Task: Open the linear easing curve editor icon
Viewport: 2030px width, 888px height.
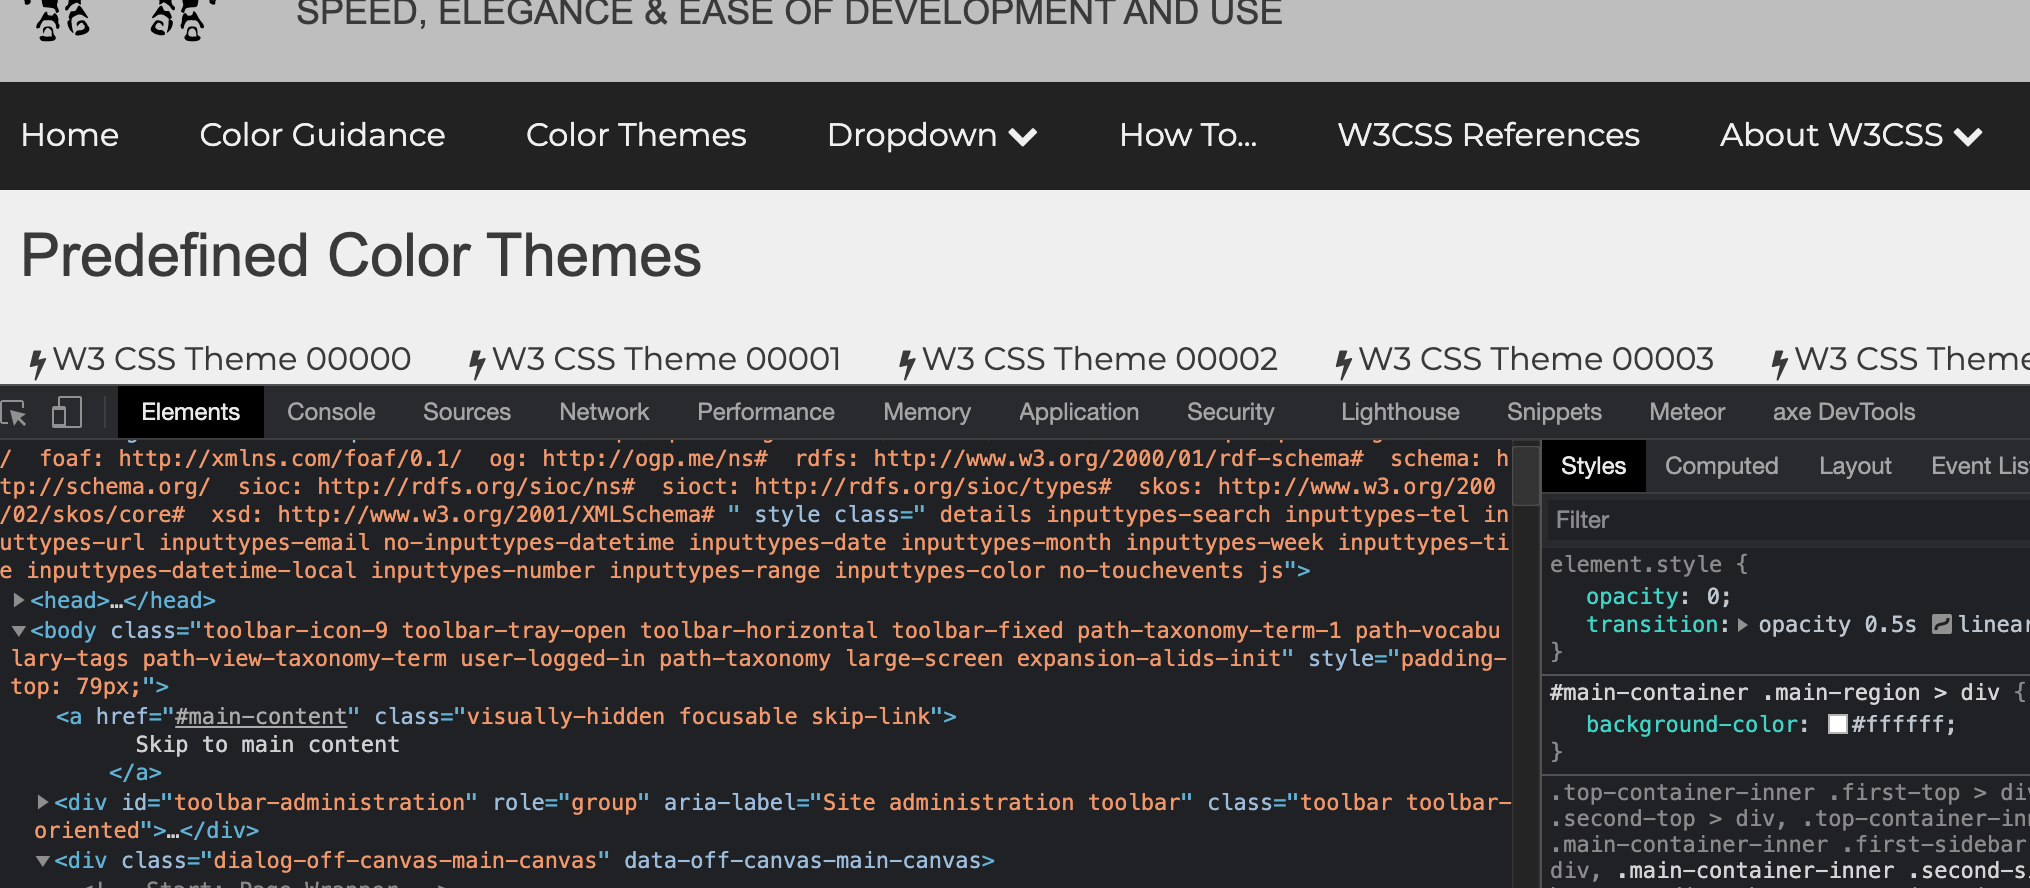Action: [x=1941, y=625]
